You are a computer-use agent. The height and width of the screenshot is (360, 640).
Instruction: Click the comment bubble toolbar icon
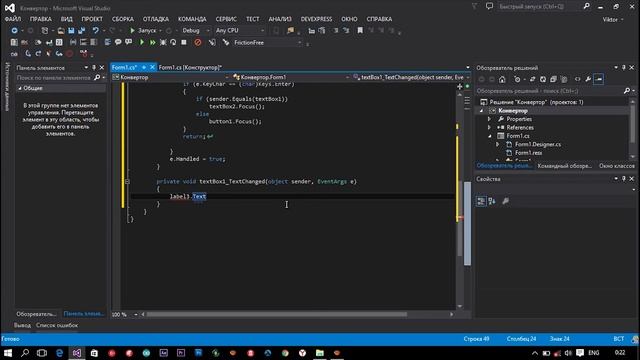tap(118, 42)
